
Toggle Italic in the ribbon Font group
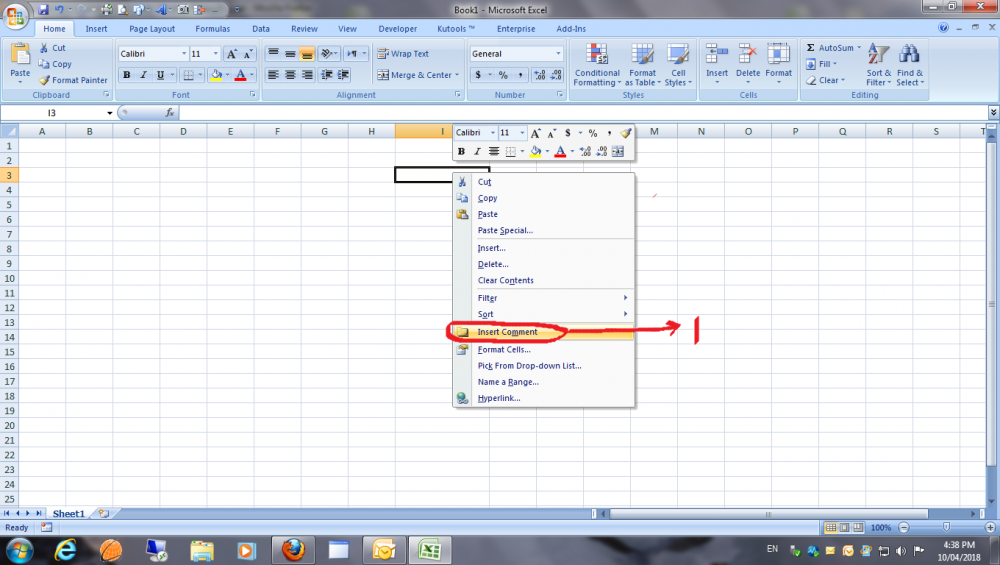[143, 75]
